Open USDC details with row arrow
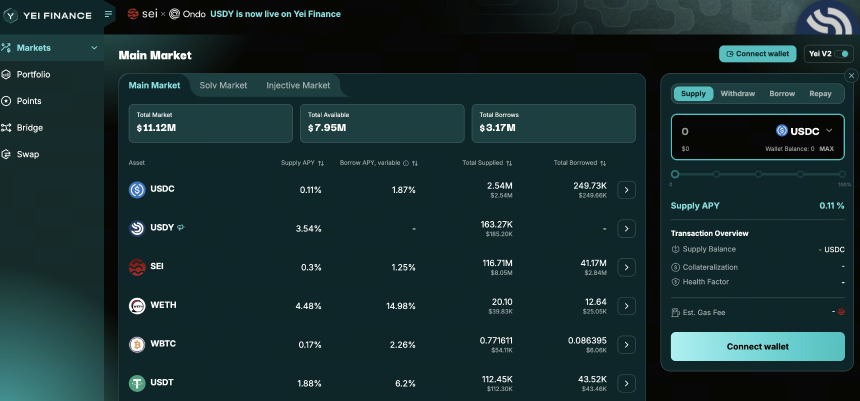The height and width of the screenshot is (401, 860). [626, 190]
